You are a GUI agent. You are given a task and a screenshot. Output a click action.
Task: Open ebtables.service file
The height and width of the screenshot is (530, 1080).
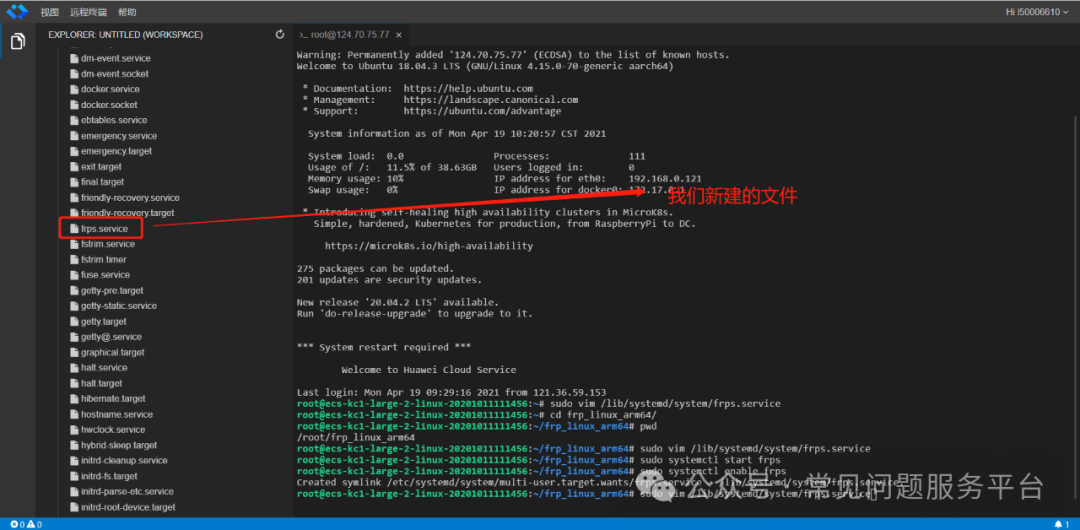[x=114, y=120]
